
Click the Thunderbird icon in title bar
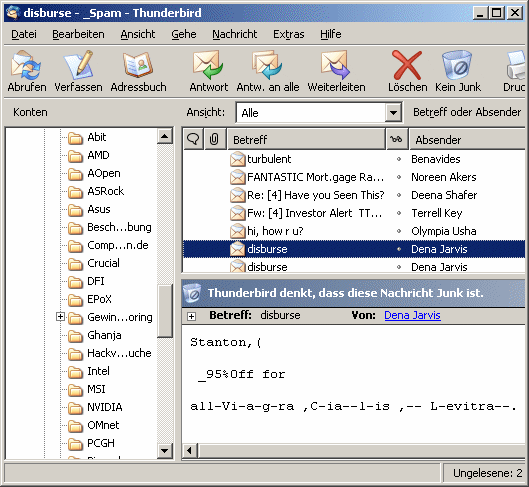pos(13,13)
